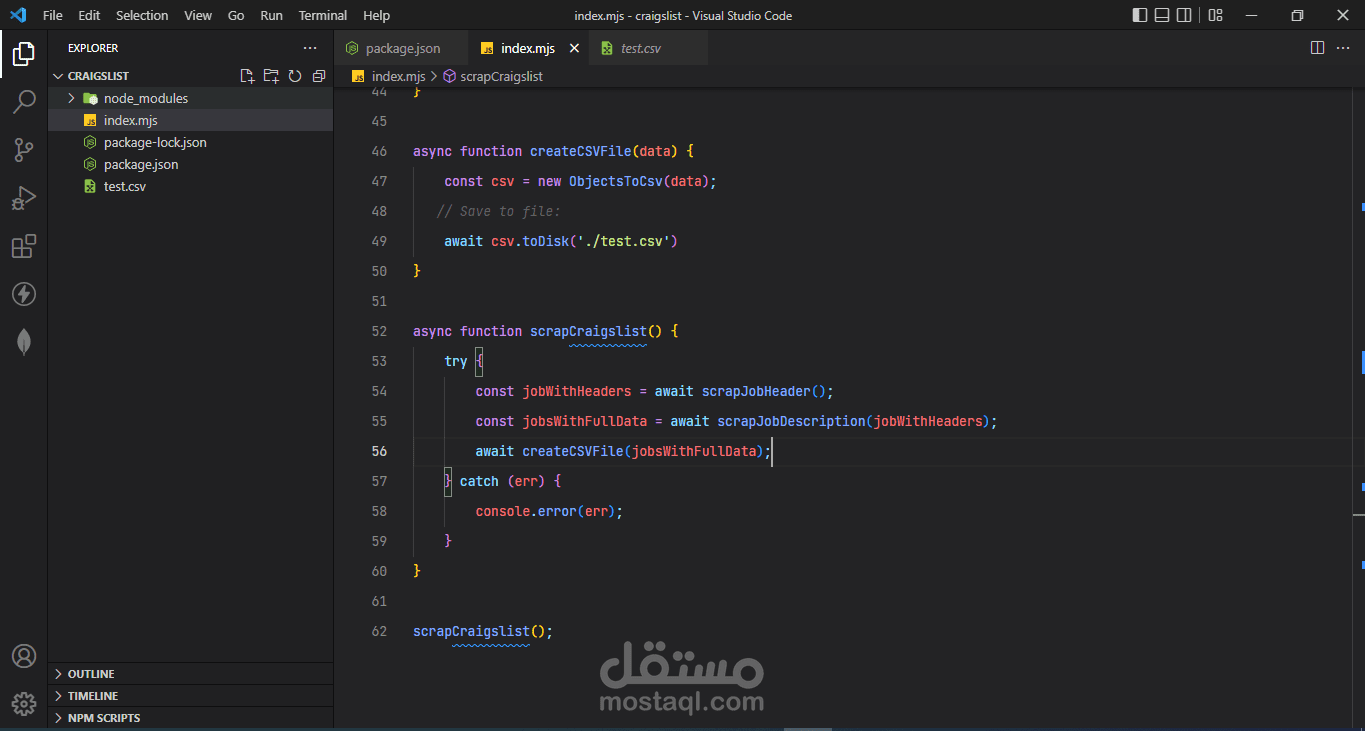The width and height of the screenshot is (1365, 731).
Task: Open the MongoDB leaf icon
Action: click(24, 342)
